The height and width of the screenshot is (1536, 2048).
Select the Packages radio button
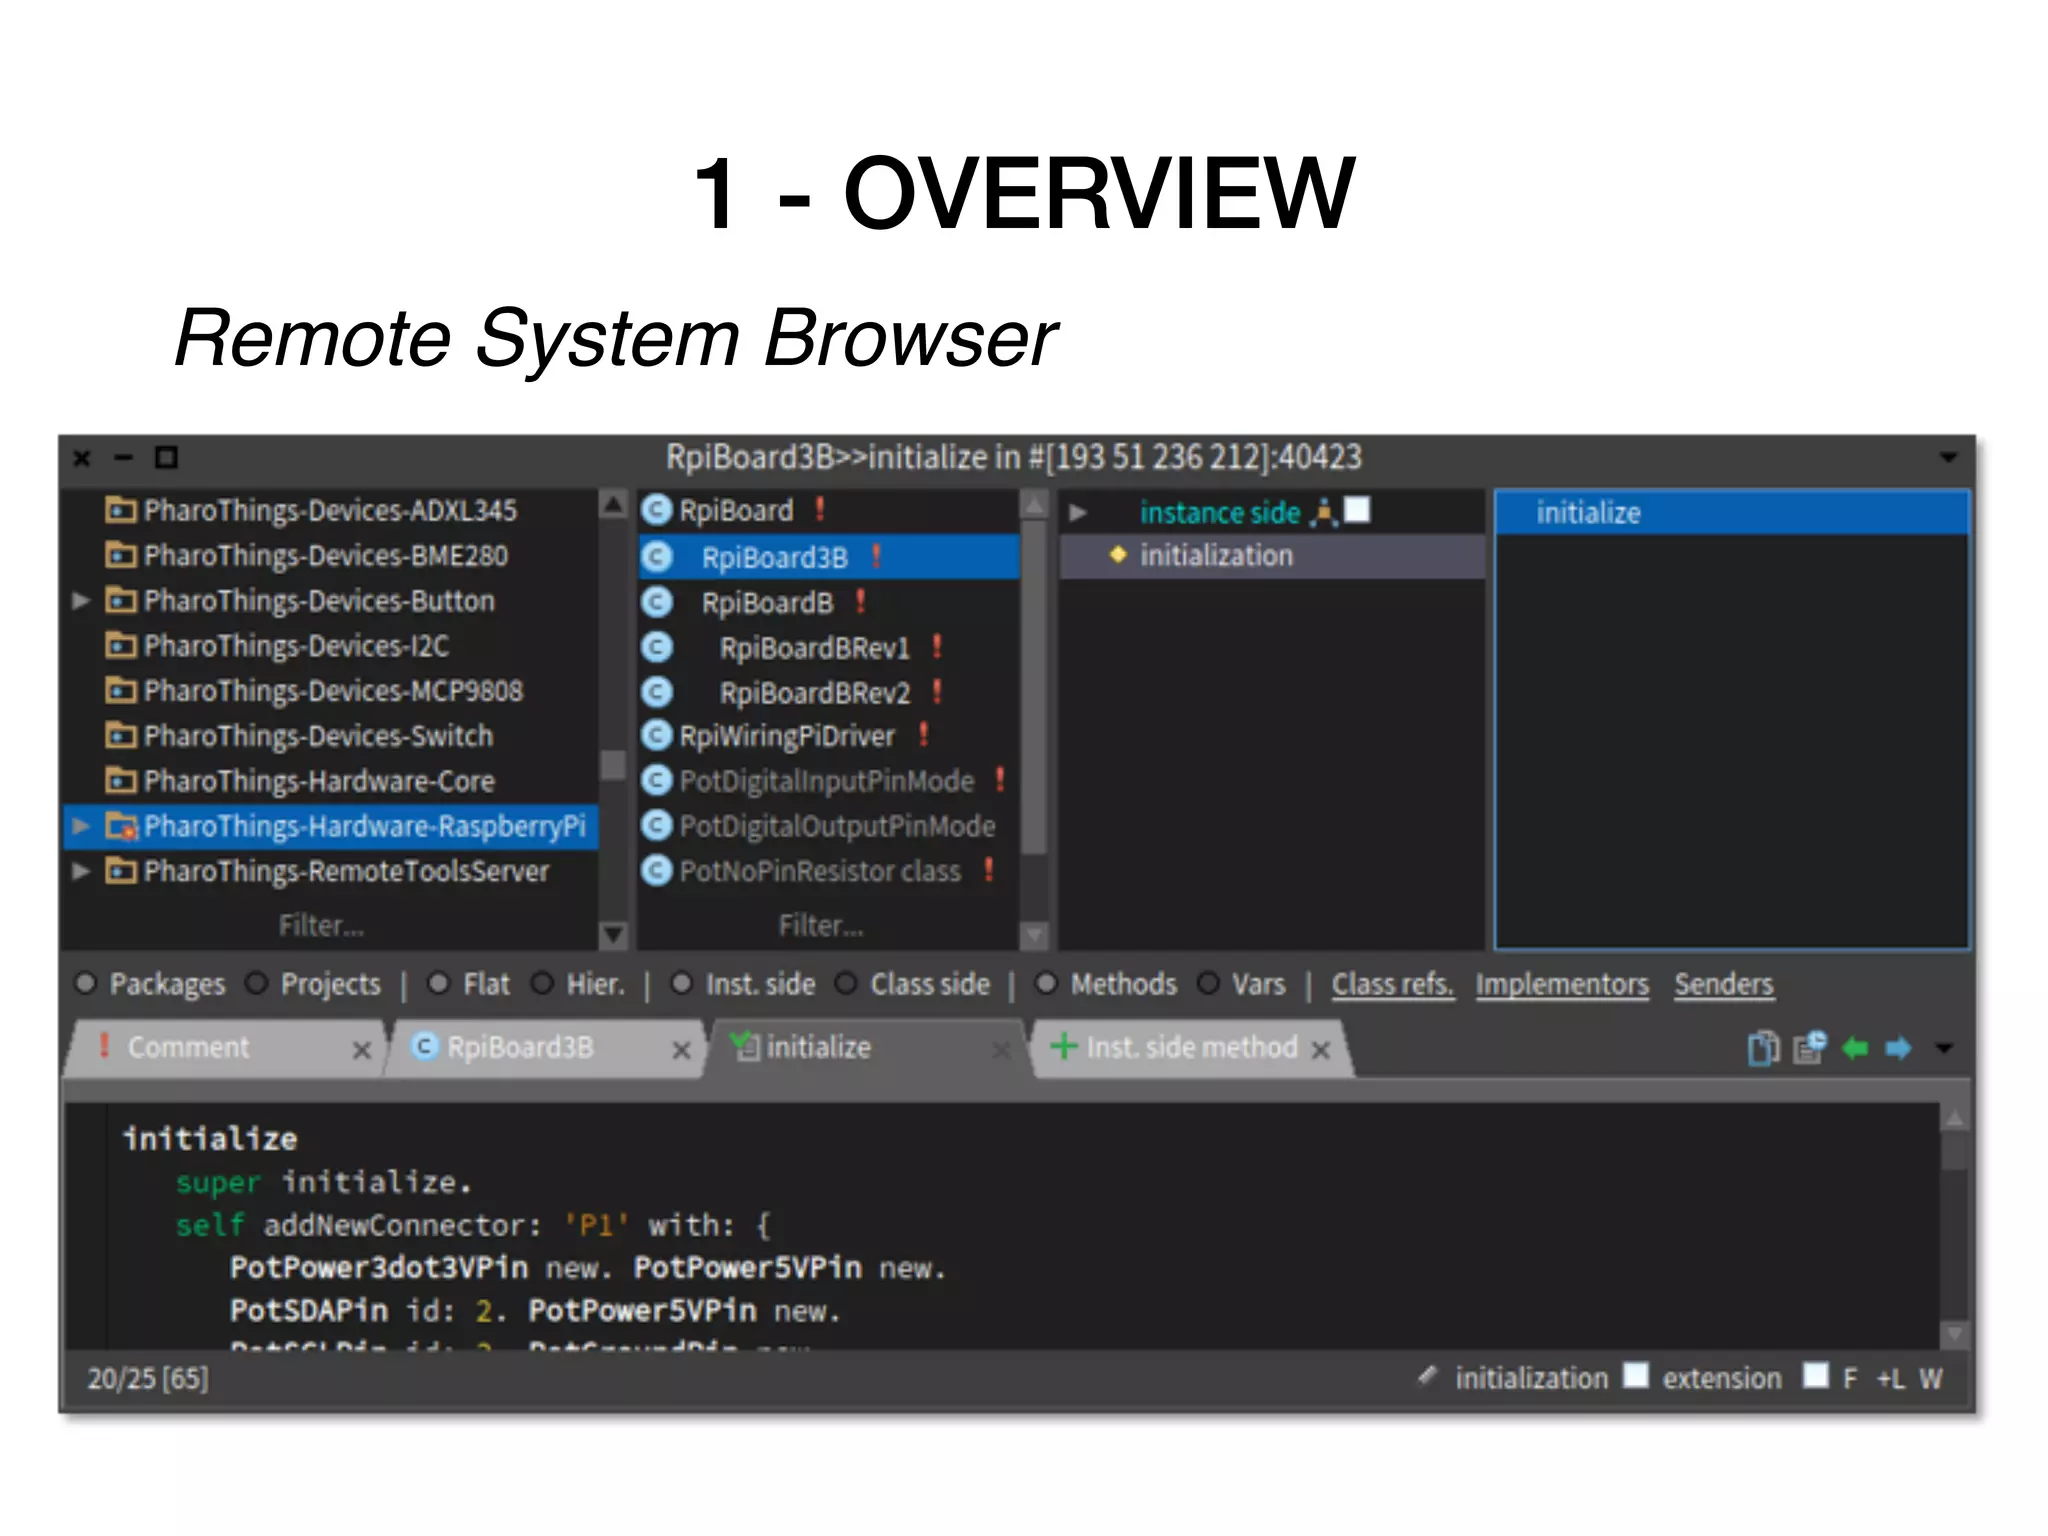[86, 984]
